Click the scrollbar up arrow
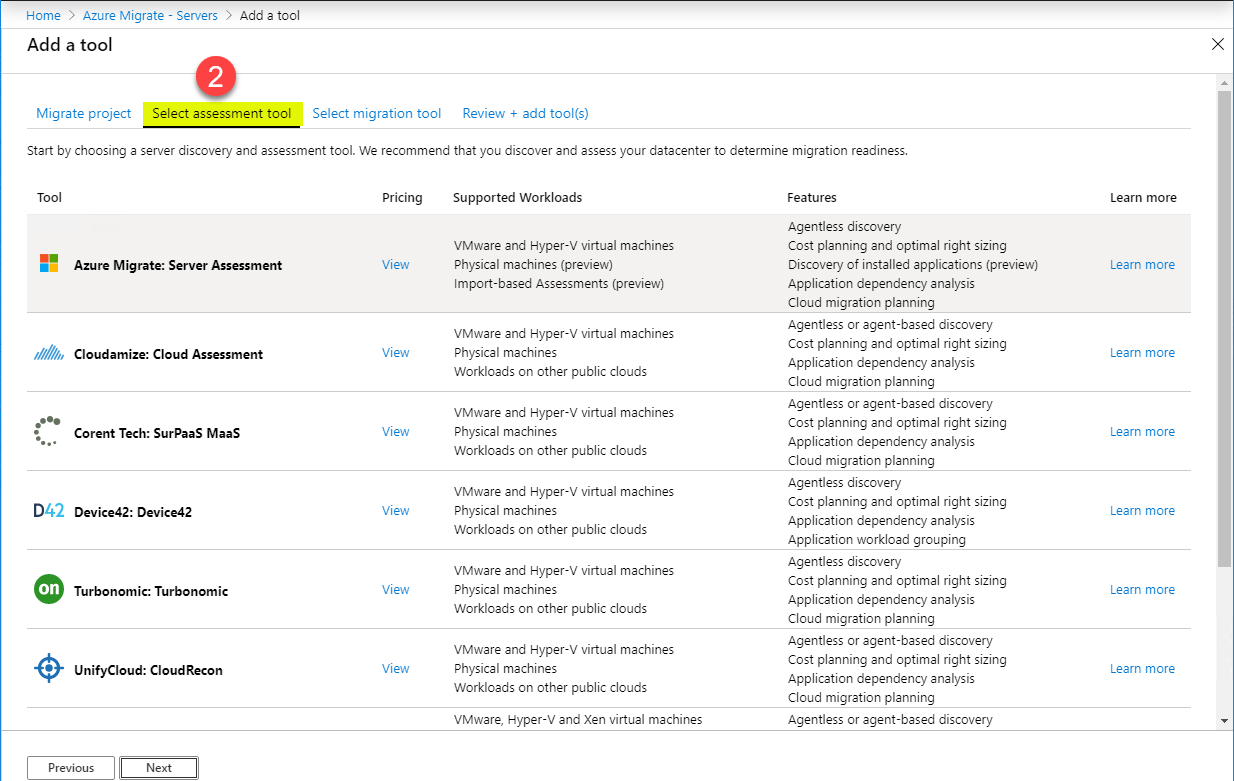 point(1224,82)
